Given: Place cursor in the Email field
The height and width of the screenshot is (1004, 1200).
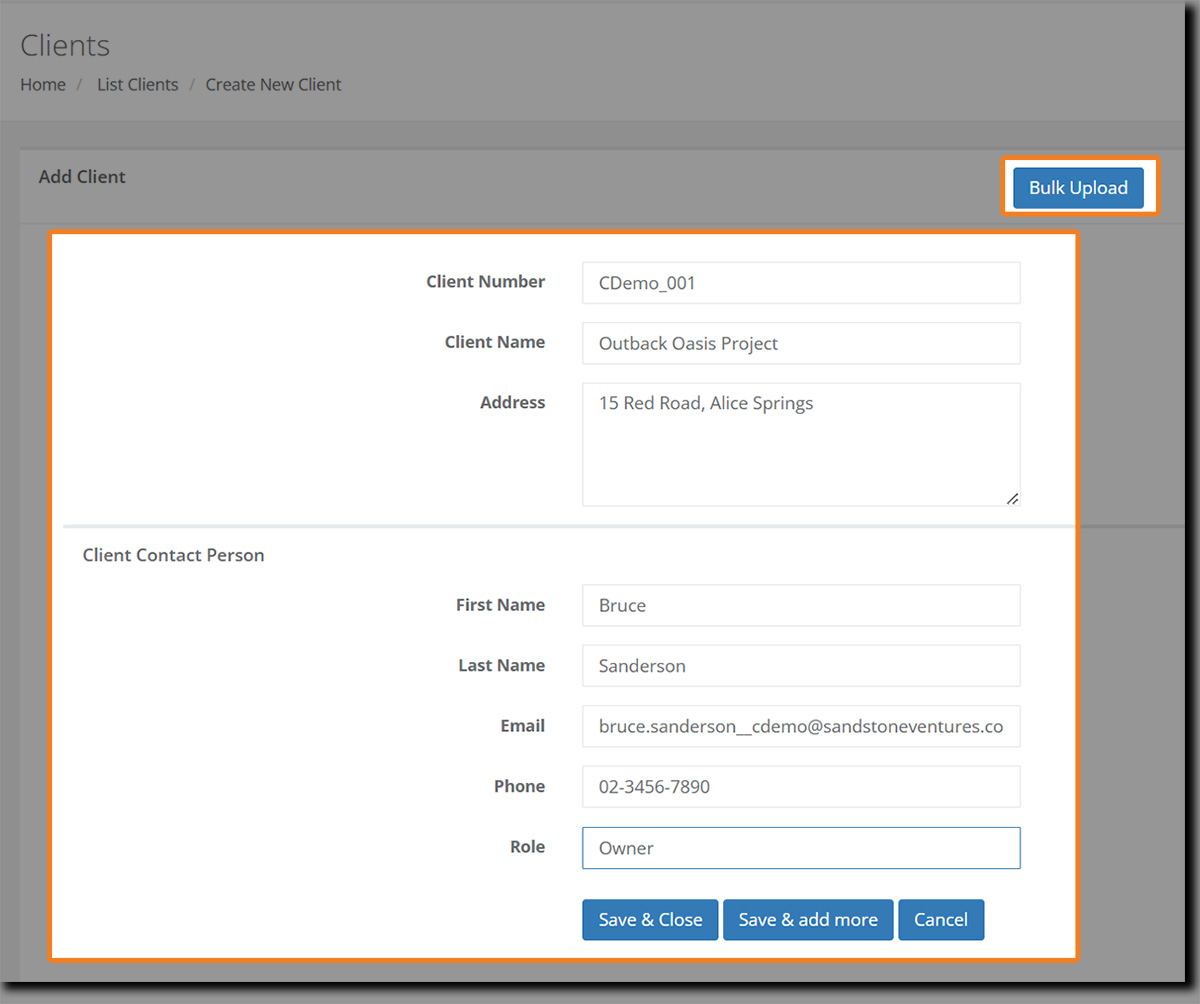Looking at the screenshot, I should [800, 727].
